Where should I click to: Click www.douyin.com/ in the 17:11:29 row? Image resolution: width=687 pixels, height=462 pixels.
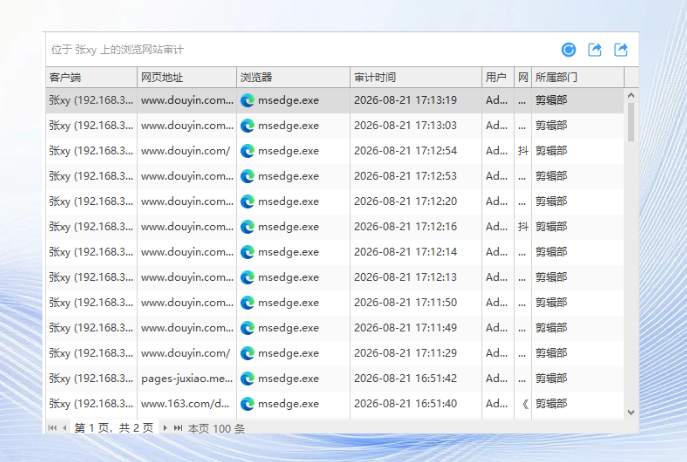[x=185, y=353]
